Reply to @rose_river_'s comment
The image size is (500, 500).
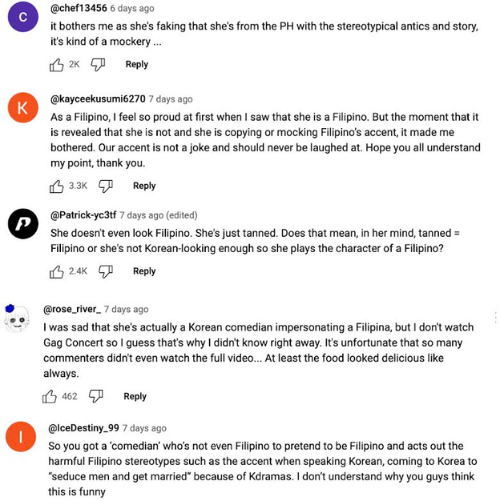135,396
